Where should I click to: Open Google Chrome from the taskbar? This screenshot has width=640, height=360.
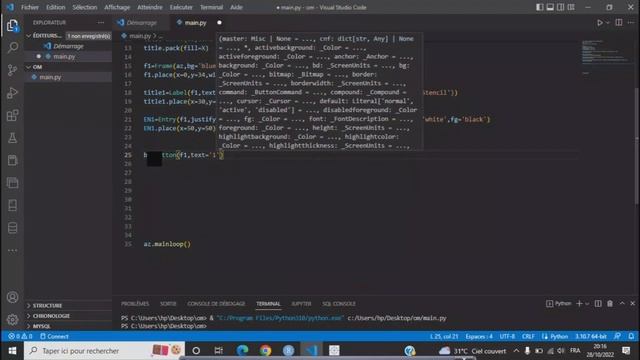click(265, 351)
